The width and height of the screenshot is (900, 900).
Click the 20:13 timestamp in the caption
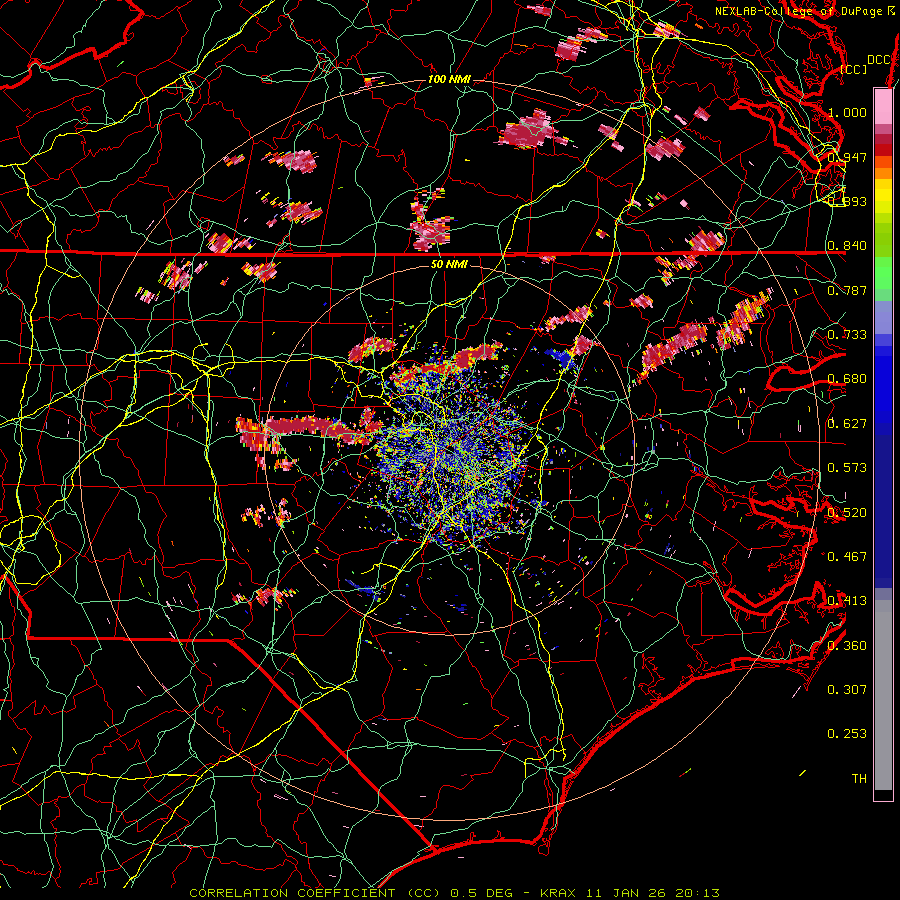pyautogui.click(x=699, y=893)
